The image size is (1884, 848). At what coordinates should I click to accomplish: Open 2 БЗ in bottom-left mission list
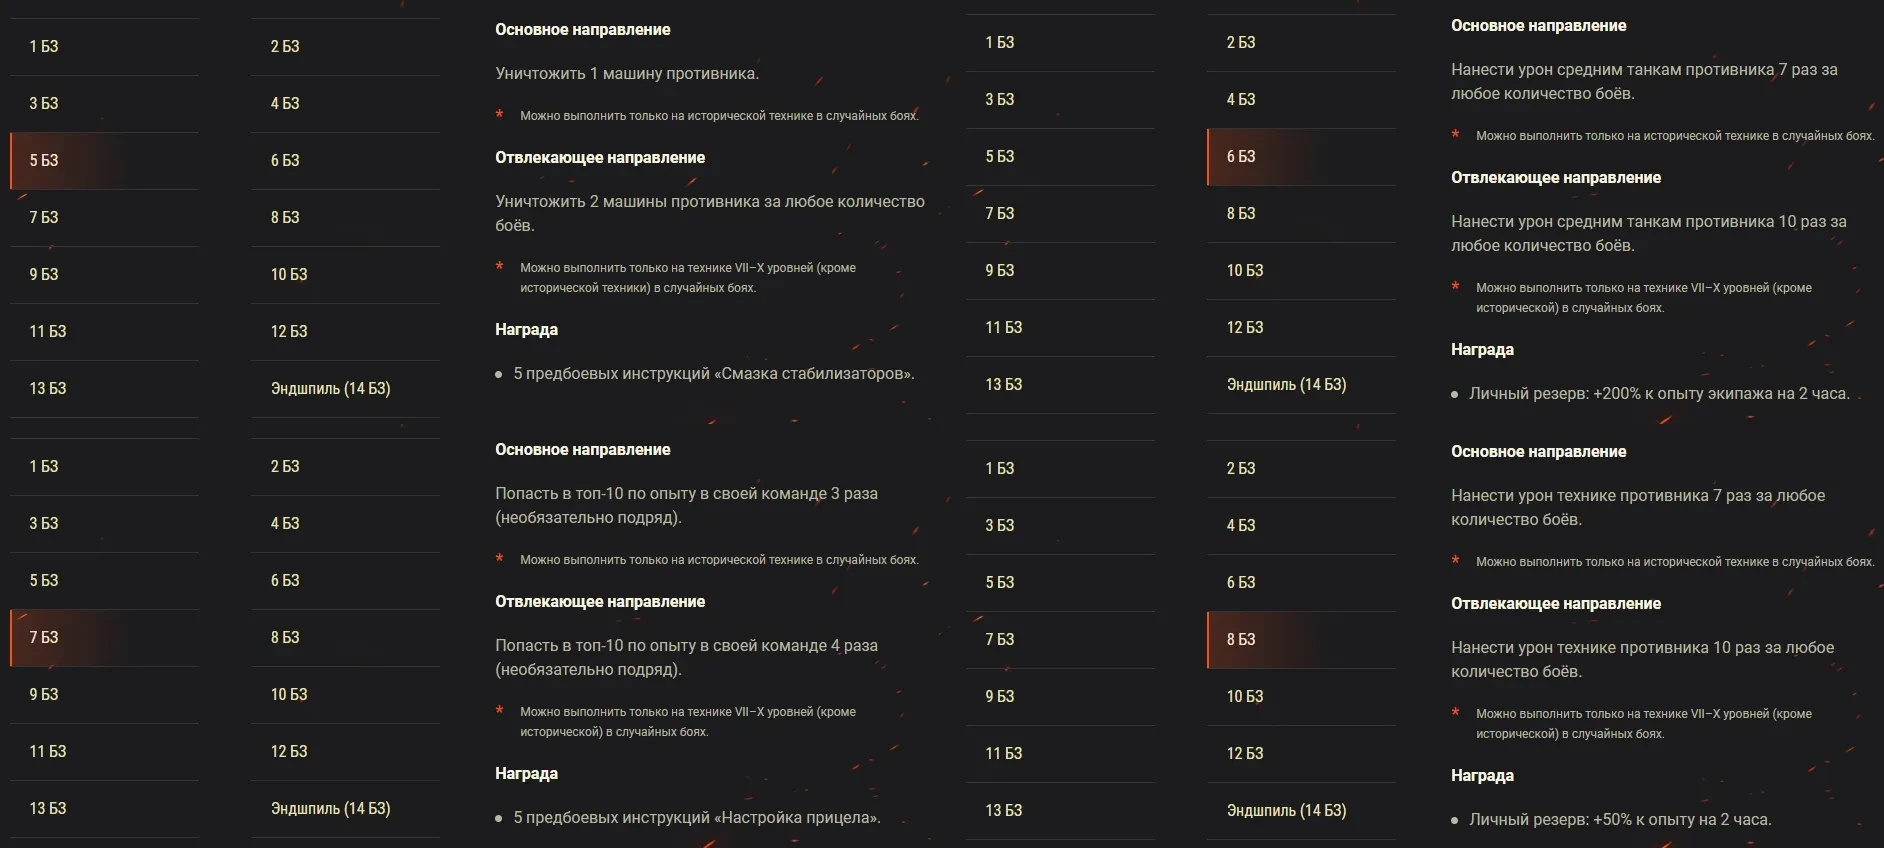point(286,467)
